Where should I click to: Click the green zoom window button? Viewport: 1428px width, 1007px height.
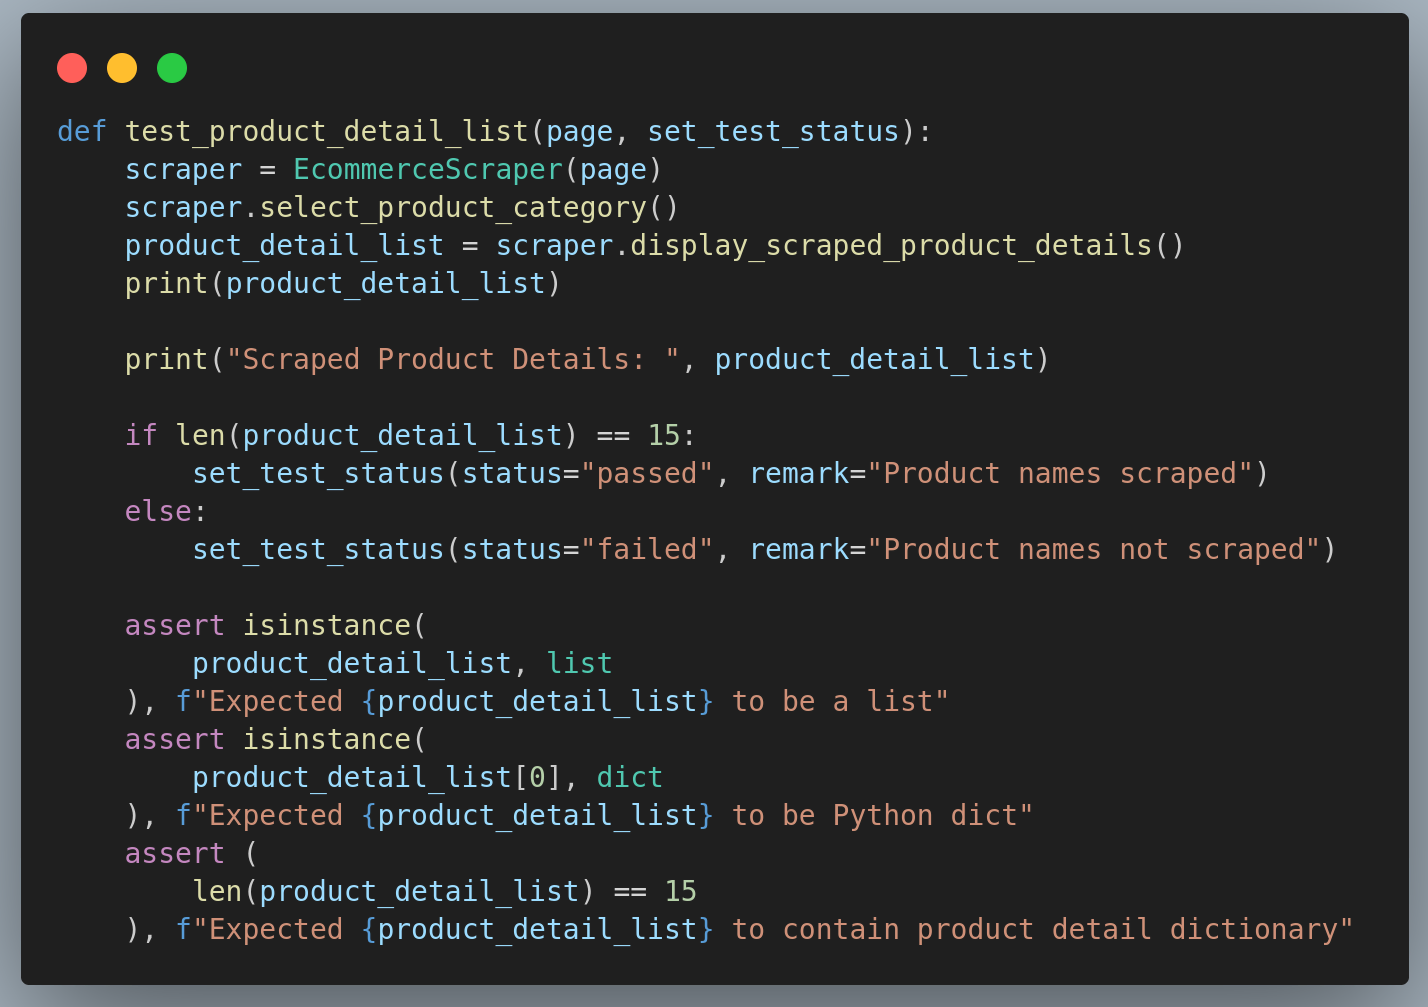tap(171, 68)
